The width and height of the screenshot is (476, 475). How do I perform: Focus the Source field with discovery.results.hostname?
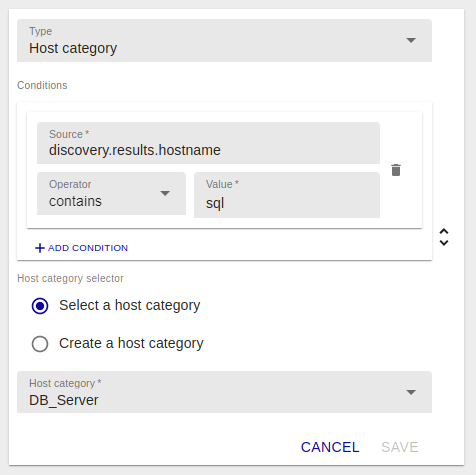208,143
